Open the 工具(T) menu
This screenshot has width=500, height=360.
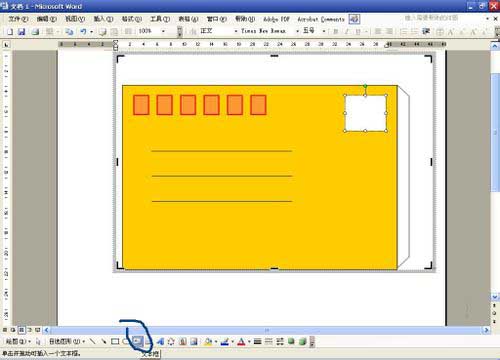tap(160, 19)
